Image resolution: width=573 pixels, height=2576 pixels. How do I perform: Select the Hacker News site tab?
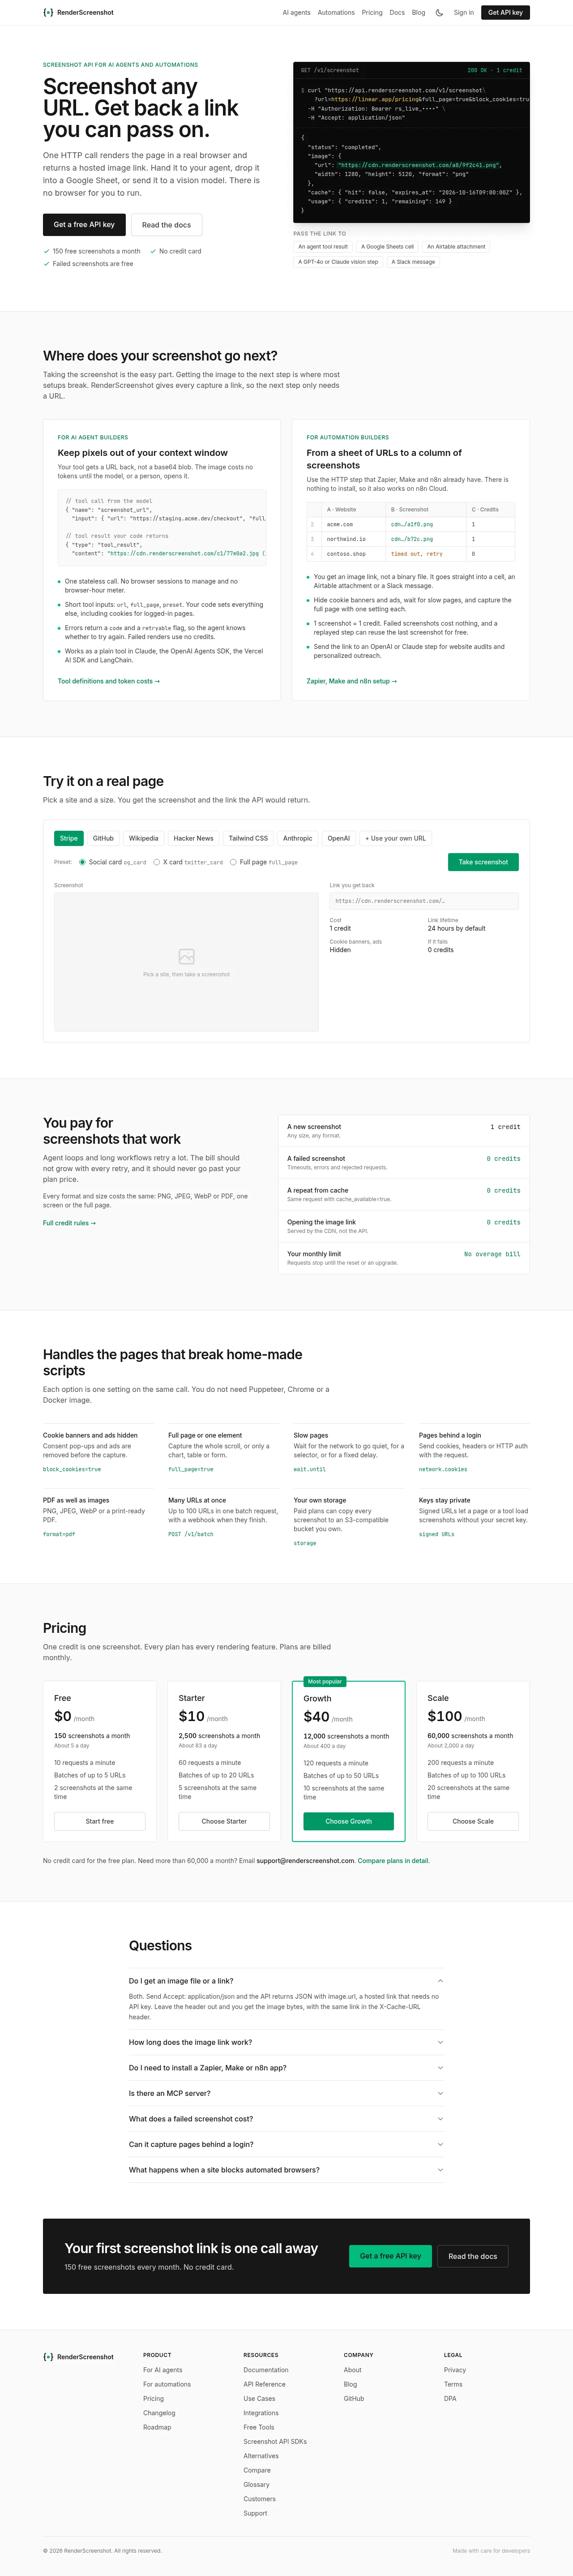(x=193, y=838)
